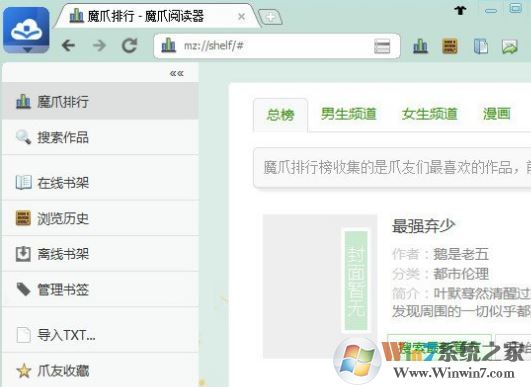Open 搜索作品 in sidebar
This screenshot has width=531, height=387.
pyautogui.click(x=100, y=137)
